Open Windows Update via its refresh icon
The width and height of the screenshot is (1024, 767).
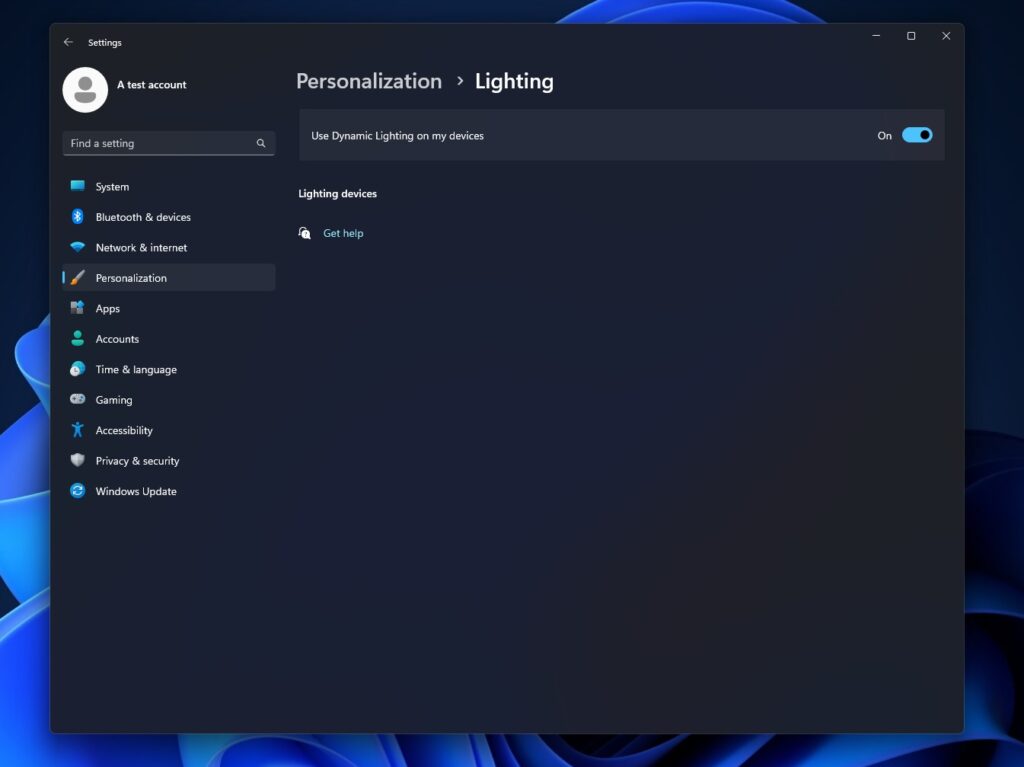(78, 491)
